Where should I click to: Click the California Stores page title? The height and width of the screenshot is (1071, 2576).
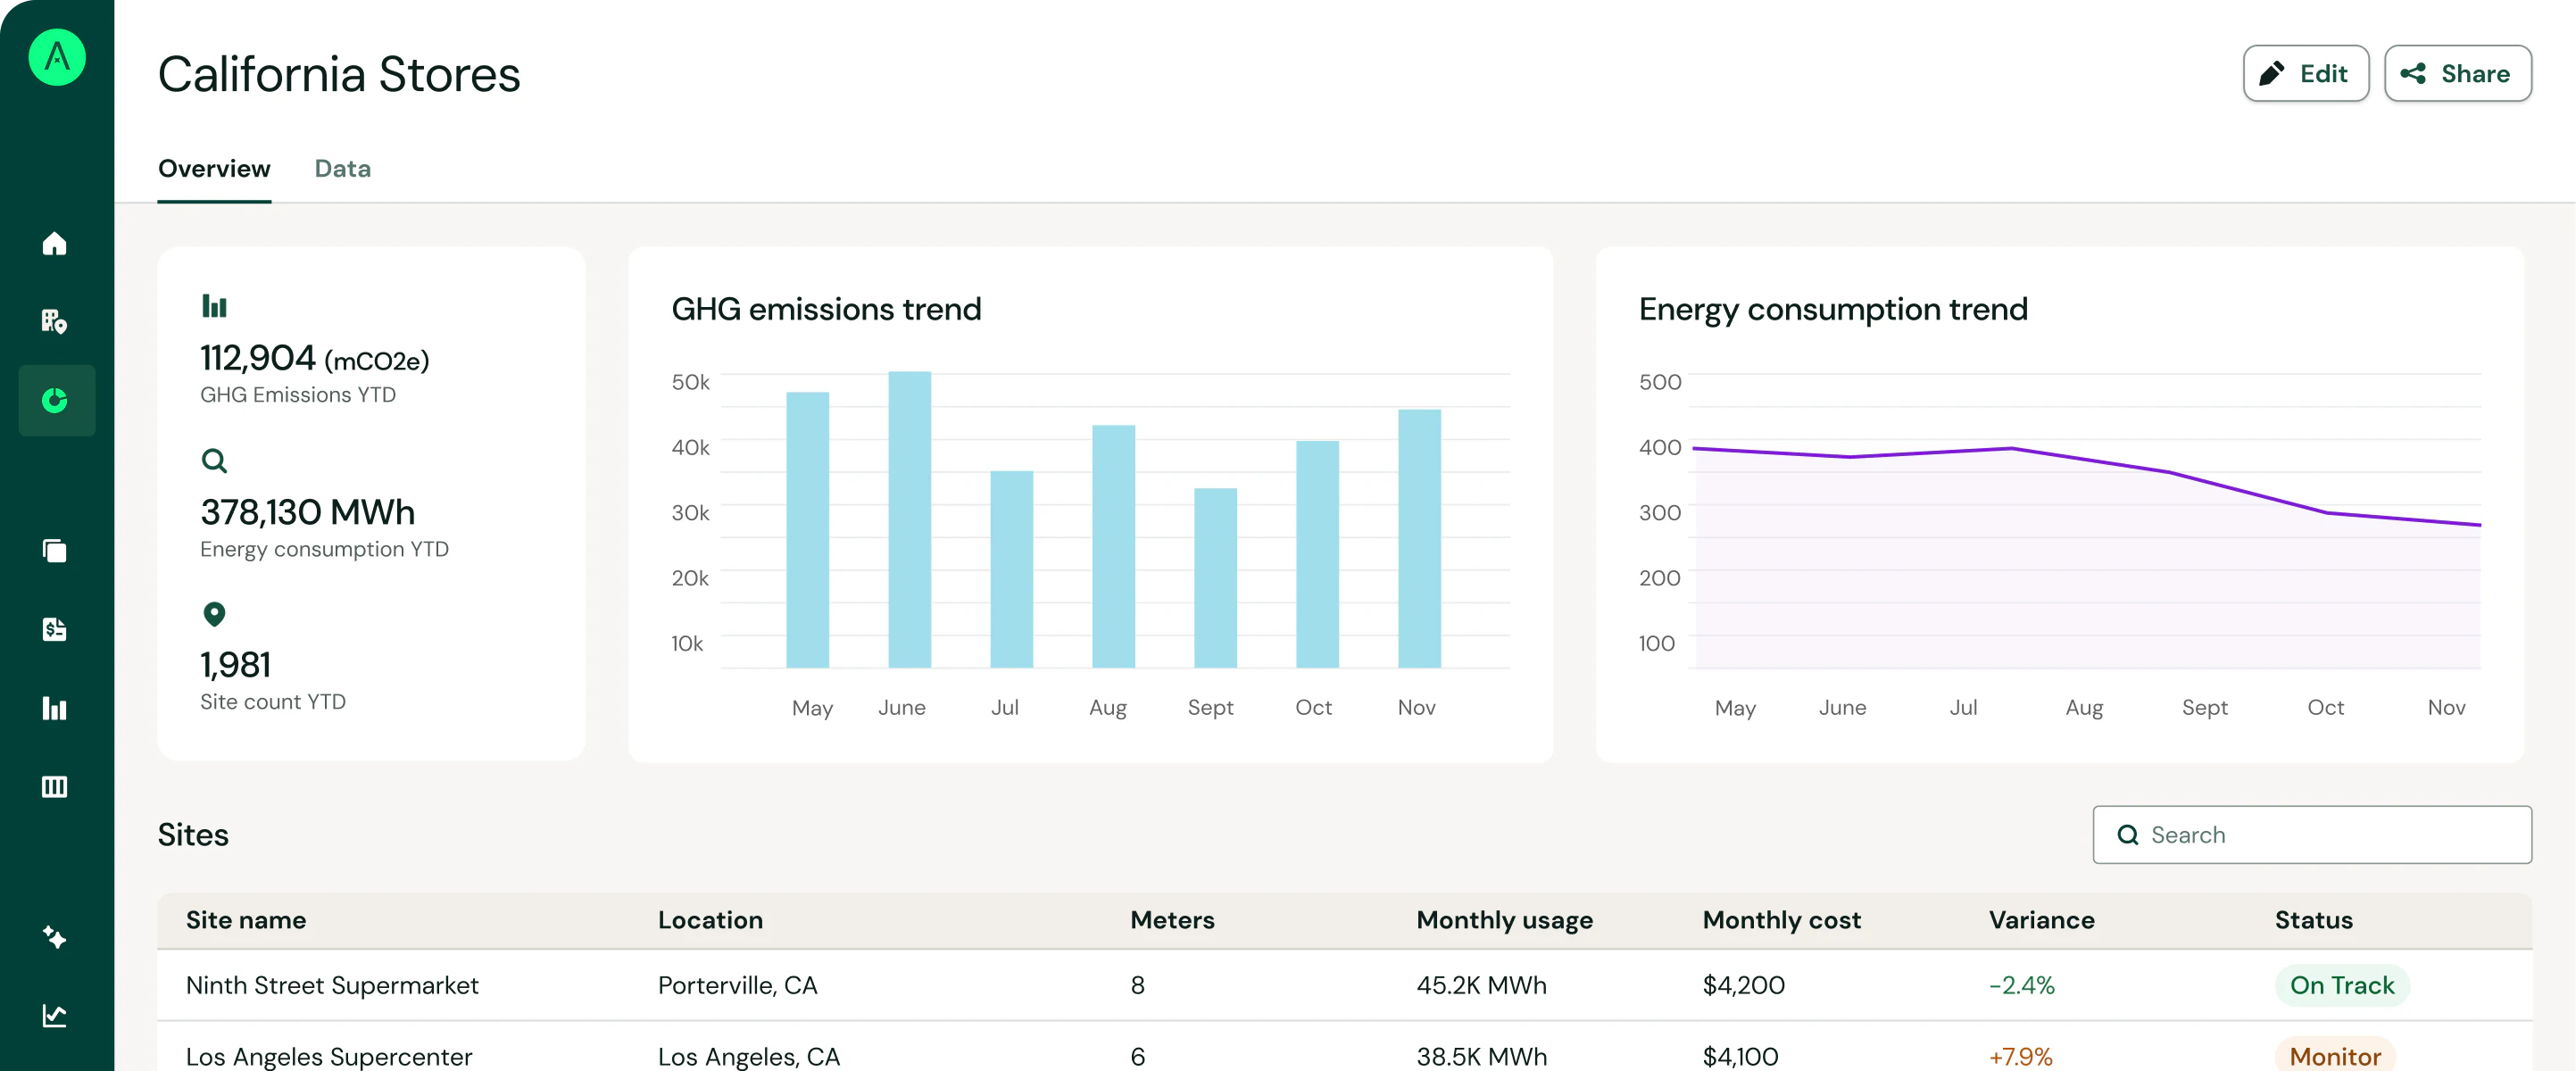(339, 74)
